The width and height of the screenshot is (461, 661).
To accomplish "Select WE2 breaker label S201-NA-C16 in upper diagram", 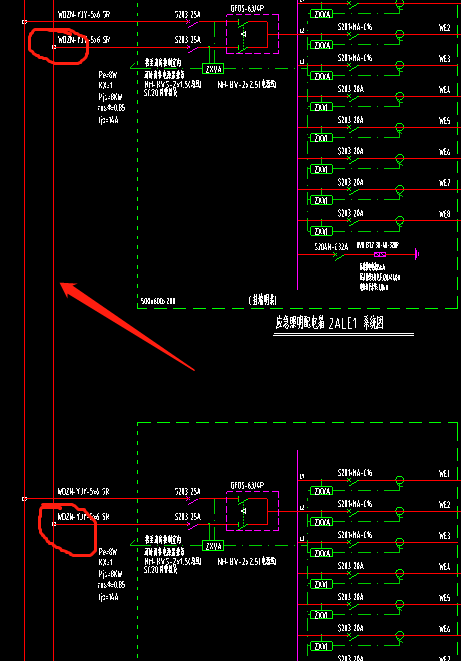I will pos(355,27).
